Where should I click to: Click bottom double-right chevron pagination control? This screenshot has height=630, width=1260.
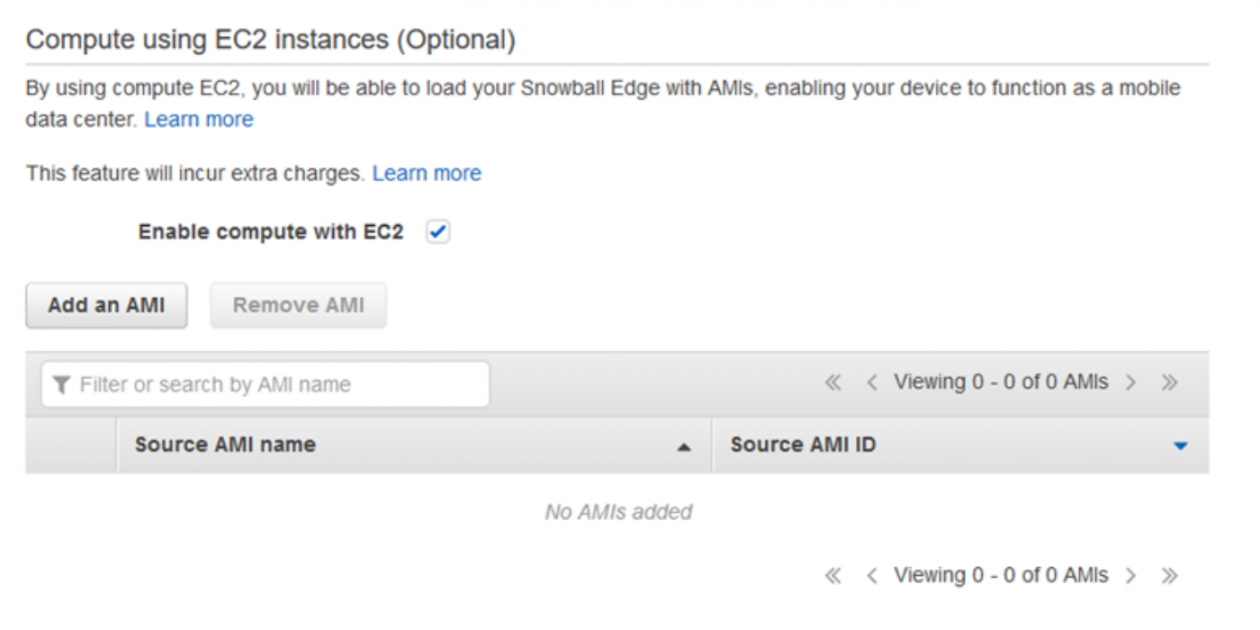pyautogui.click(x=1168, y=575)
